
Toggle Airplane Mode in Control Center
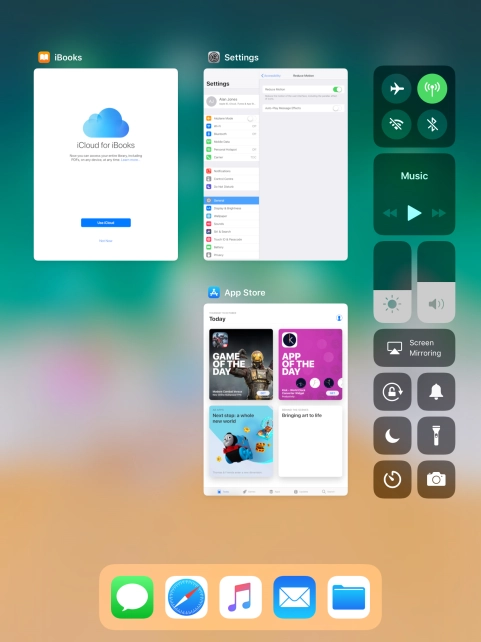[396, 88]
